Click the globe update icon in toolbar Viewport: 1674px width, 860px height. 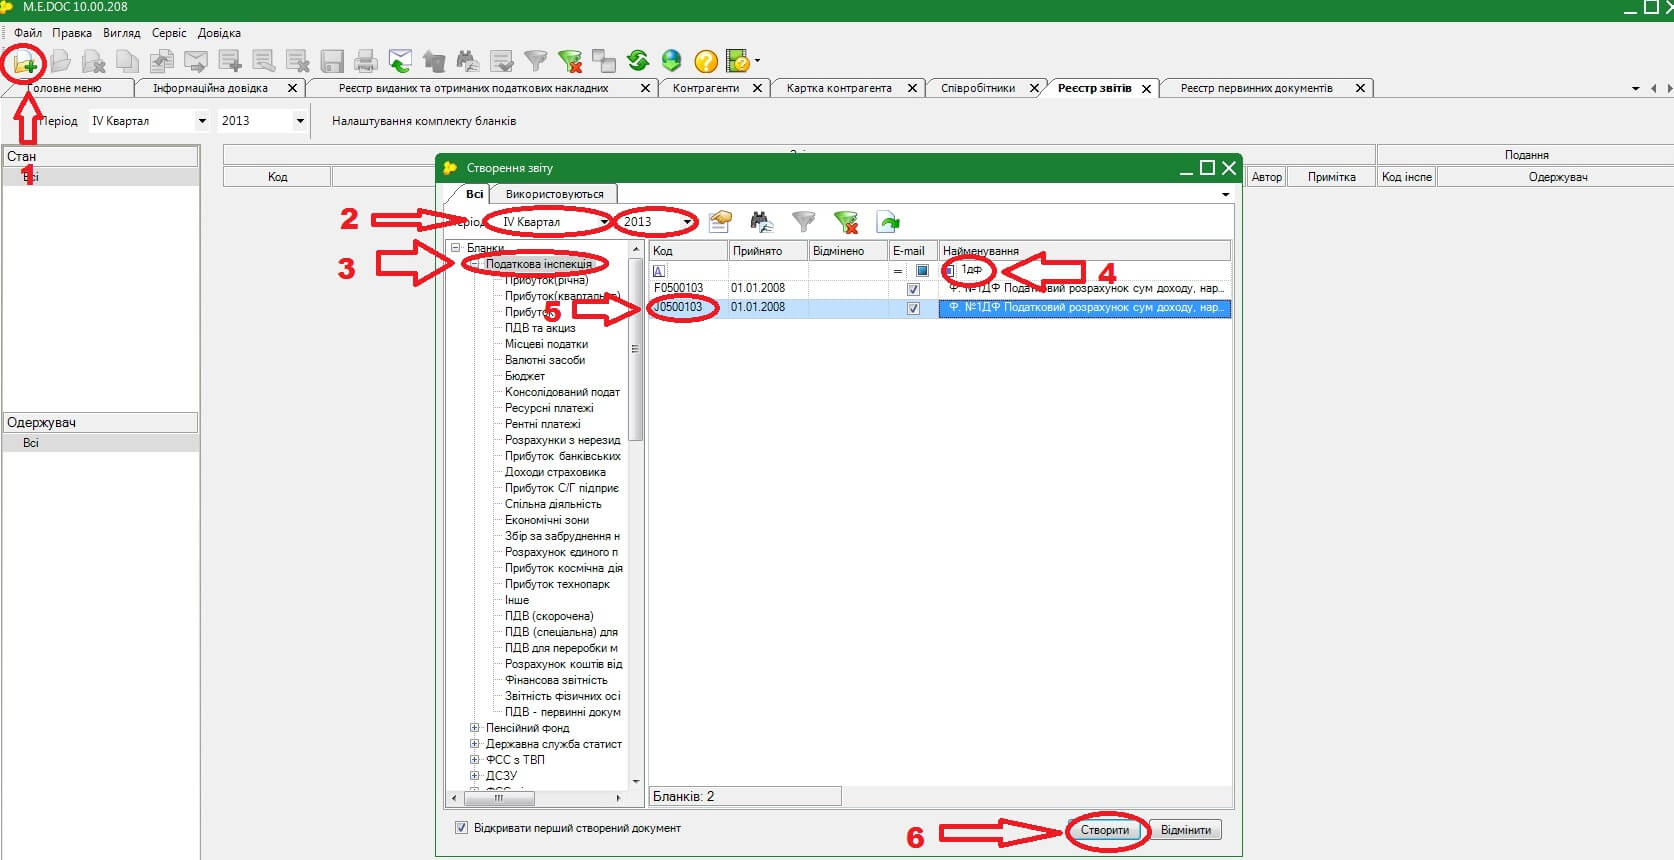(x=672, y=61)
